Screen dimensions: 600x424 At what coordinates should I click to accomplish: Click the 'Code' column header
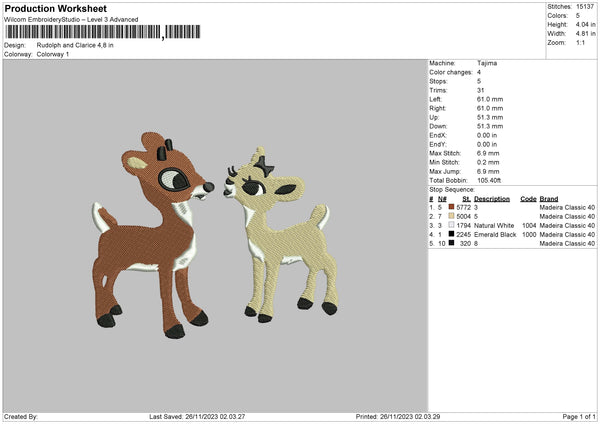click(x=528, y=199)
